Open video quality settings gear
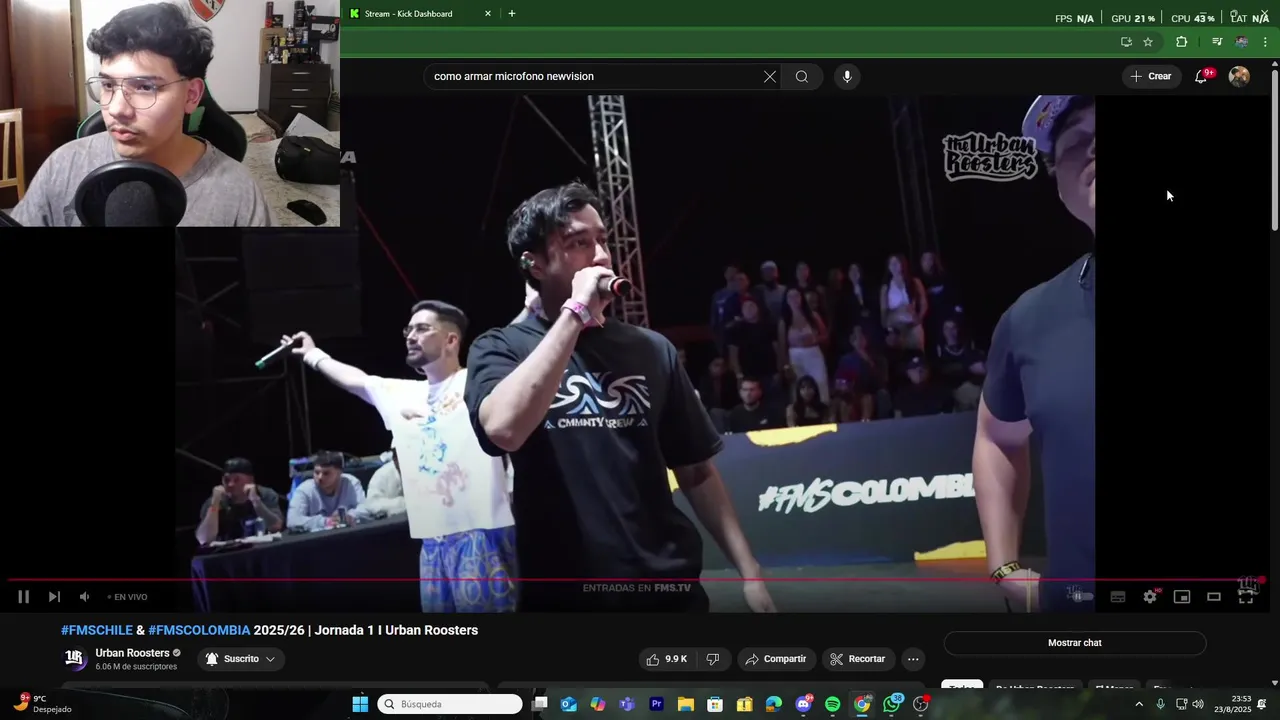 click(x=1150, y=597)
